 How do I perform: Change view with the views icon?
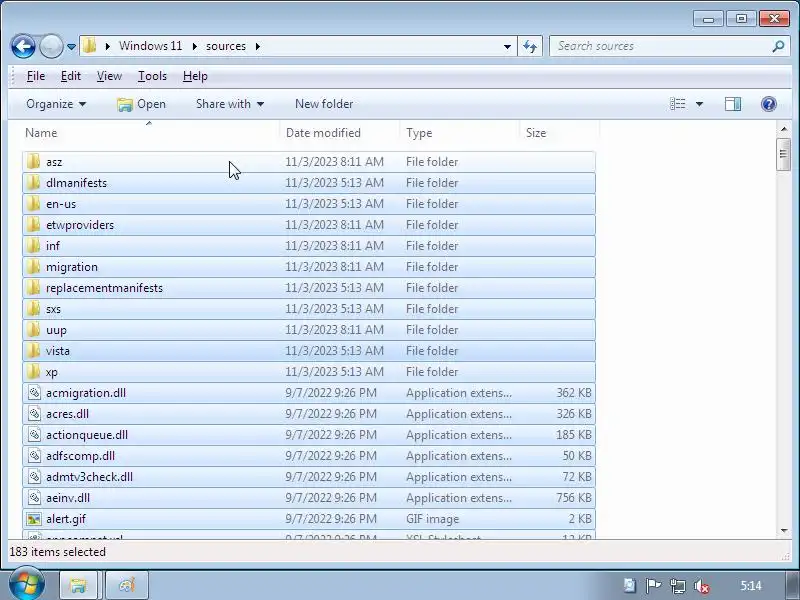pyautogui.click(x=678, y=104)
